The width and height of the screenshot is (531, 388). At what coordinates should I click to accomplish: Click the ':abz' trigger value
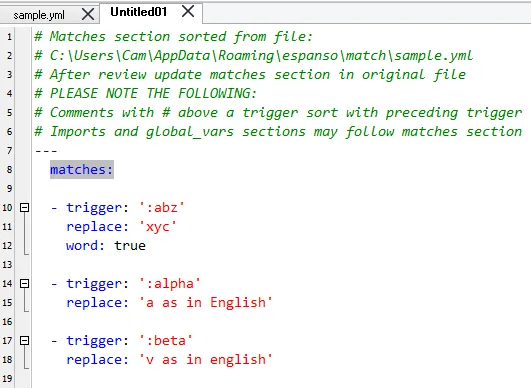[162, 207]
